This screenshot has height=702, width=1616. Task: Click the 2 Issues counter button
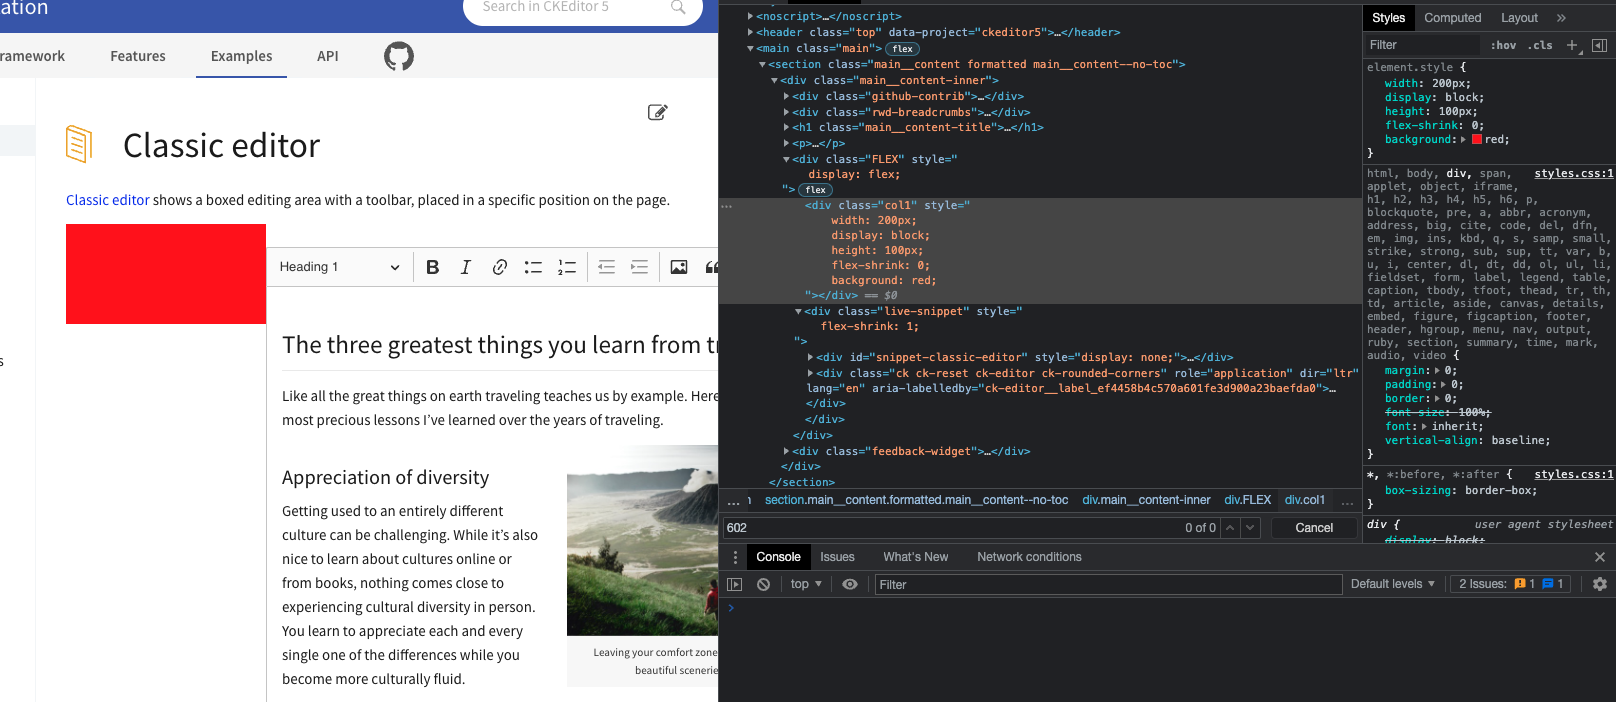click(x=1511, y=584)
